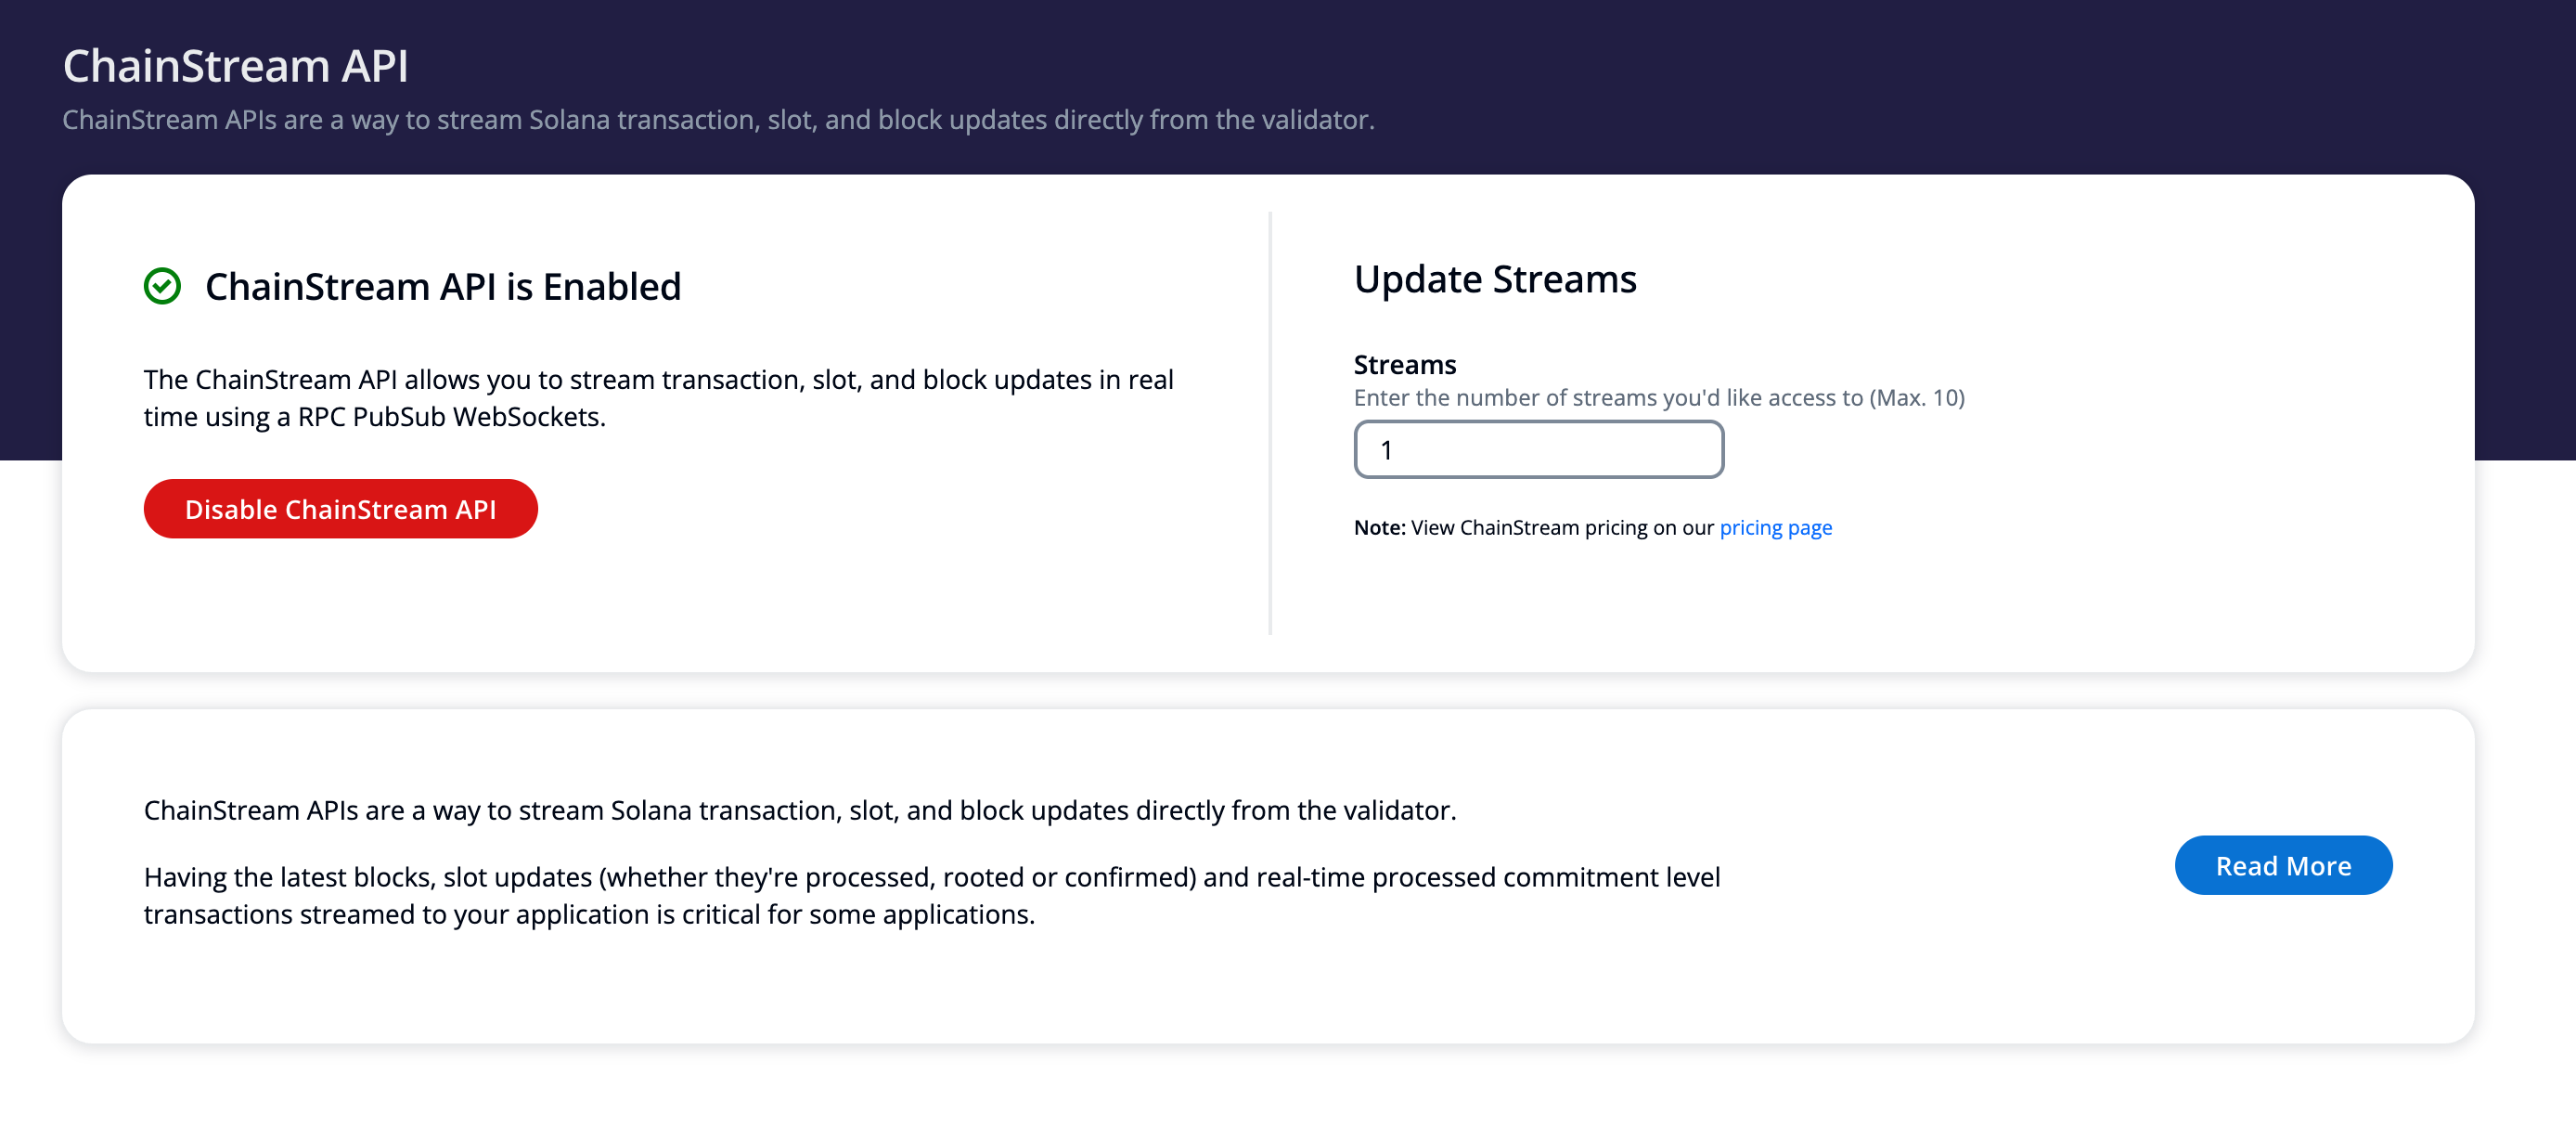Viewport: 2576px width, 1140px height.
Task: Click the 'Having the latest blocks' paragraph
Action: (x=932, y=895)
